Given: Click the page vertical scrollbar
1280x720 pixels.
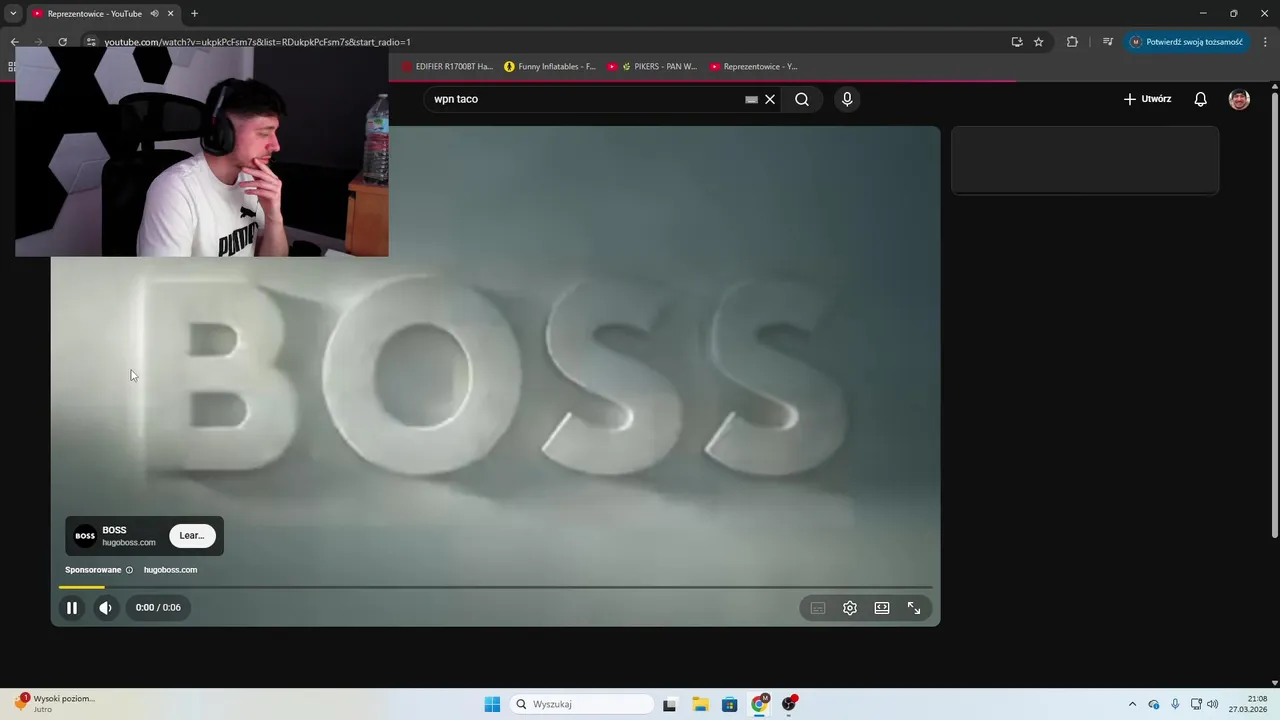Looking at the screenshot, I should (x=1274, y=315).
